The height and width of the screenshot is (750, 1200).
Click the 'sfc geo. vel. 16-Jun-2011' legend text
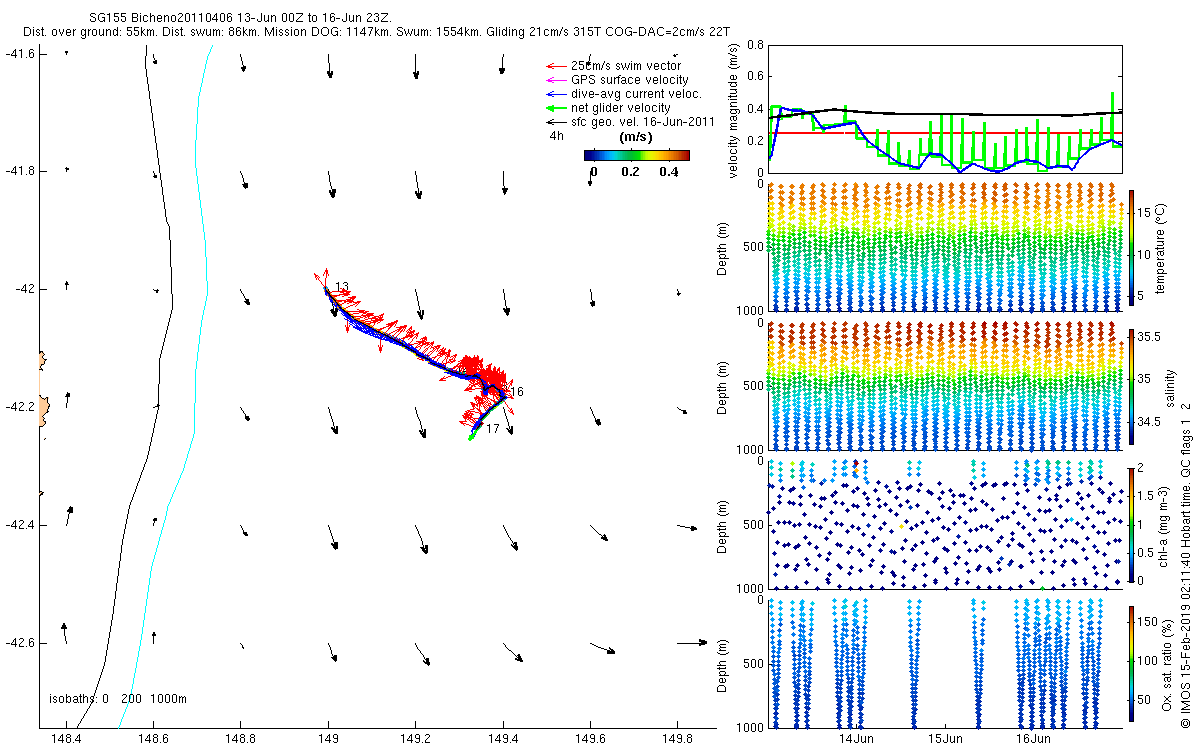coord(642,122)
